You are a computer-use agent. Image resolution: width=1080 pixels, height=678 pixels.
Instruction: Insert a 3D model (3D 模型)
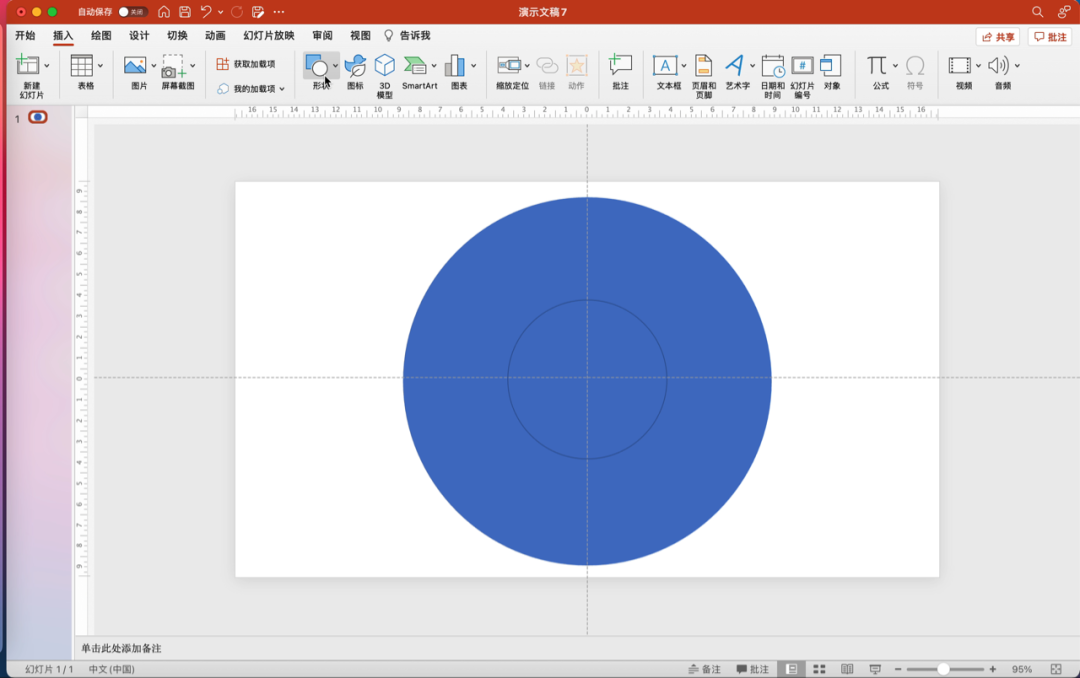click(x=384, y=76)
